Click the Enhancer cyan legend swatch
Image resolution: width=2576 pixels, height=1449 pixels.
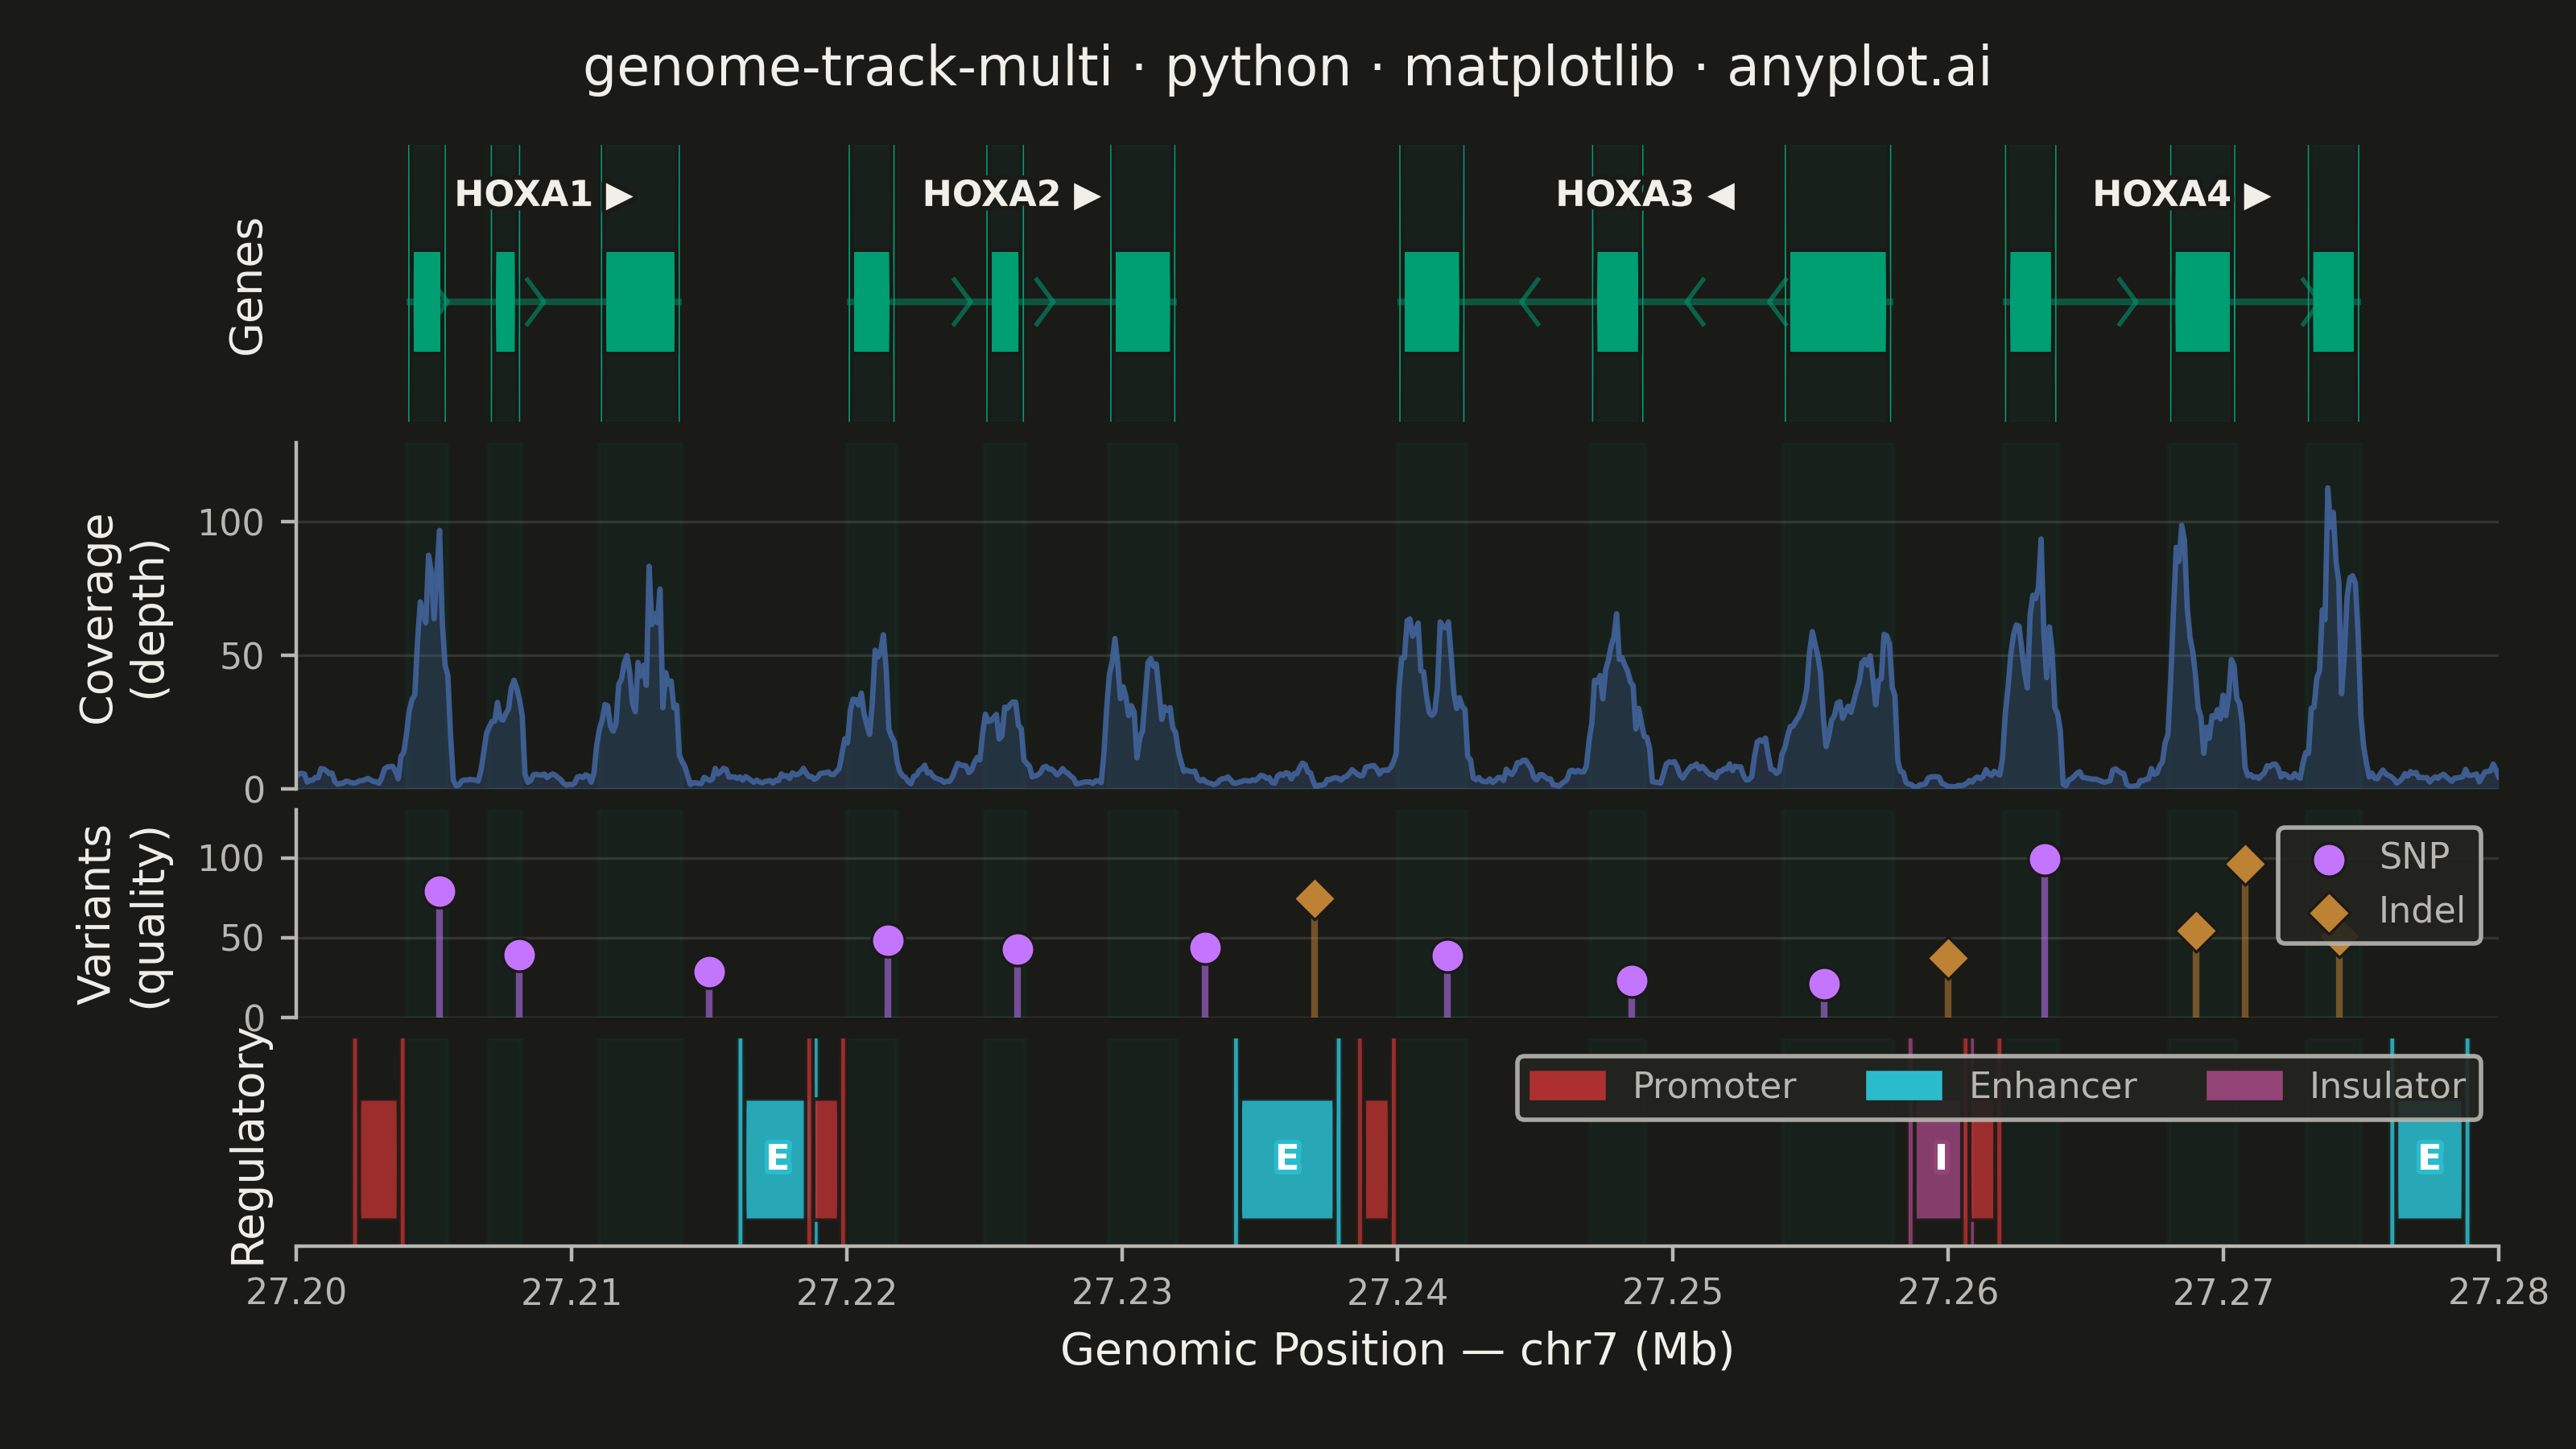[x=1904, y=1085]
